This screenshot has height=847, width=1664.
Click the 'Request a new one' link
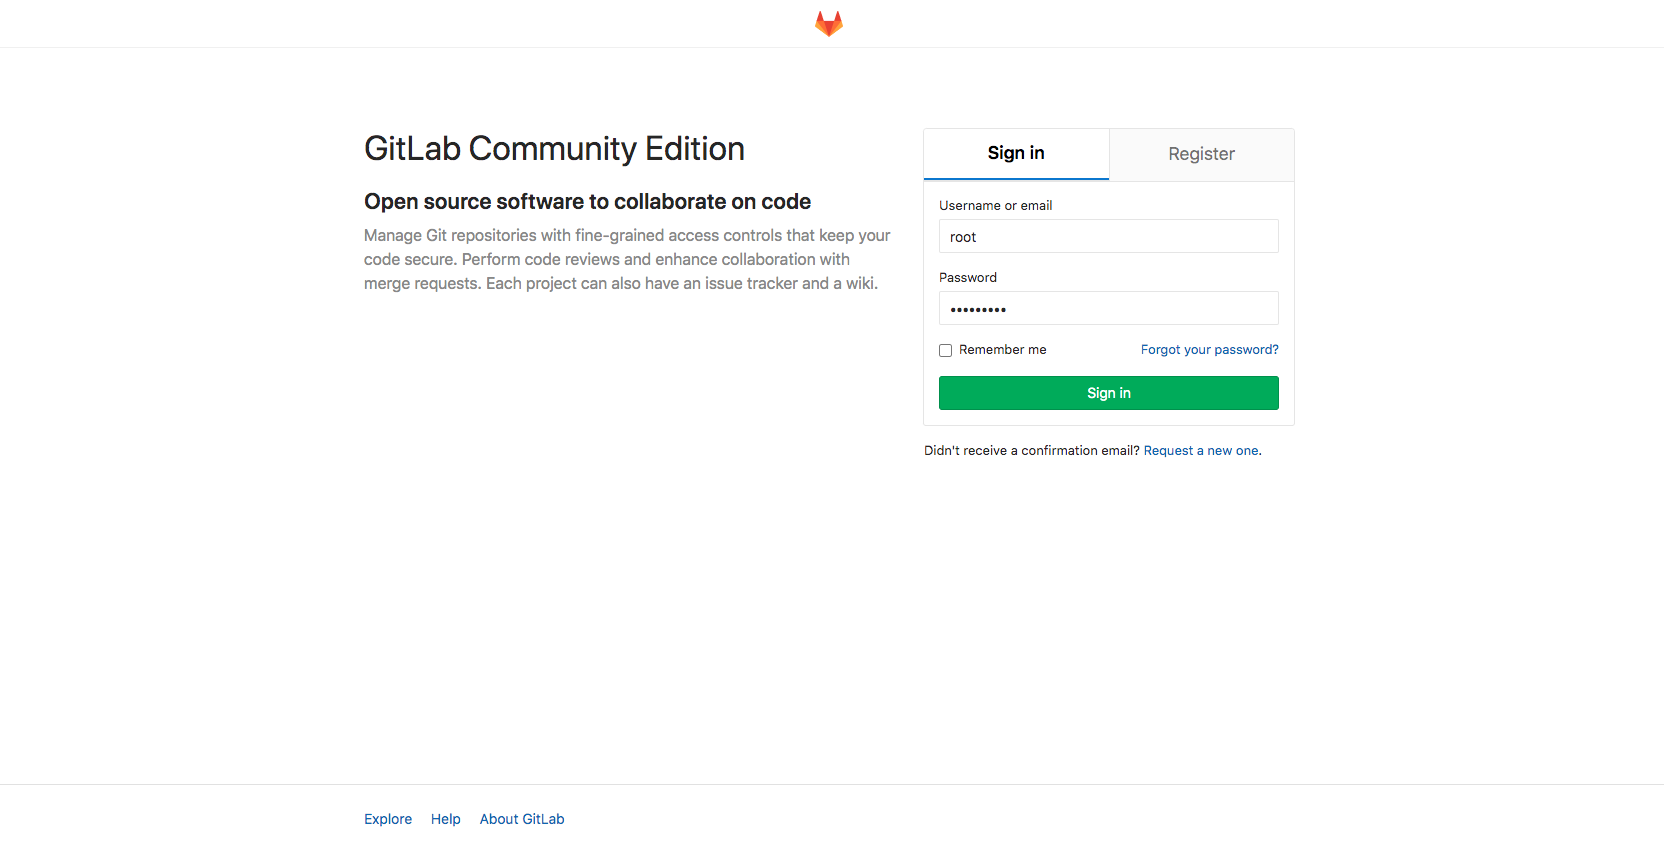(1201, 451)
